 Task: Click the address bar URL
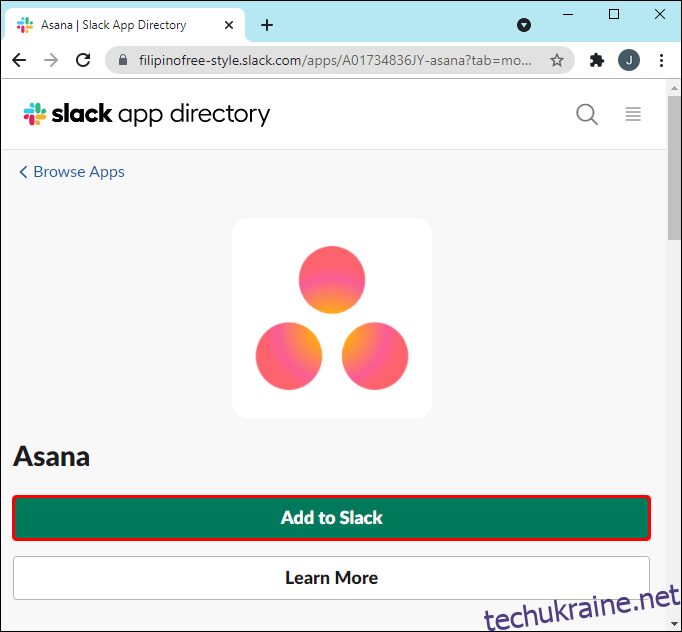point(335,60)
